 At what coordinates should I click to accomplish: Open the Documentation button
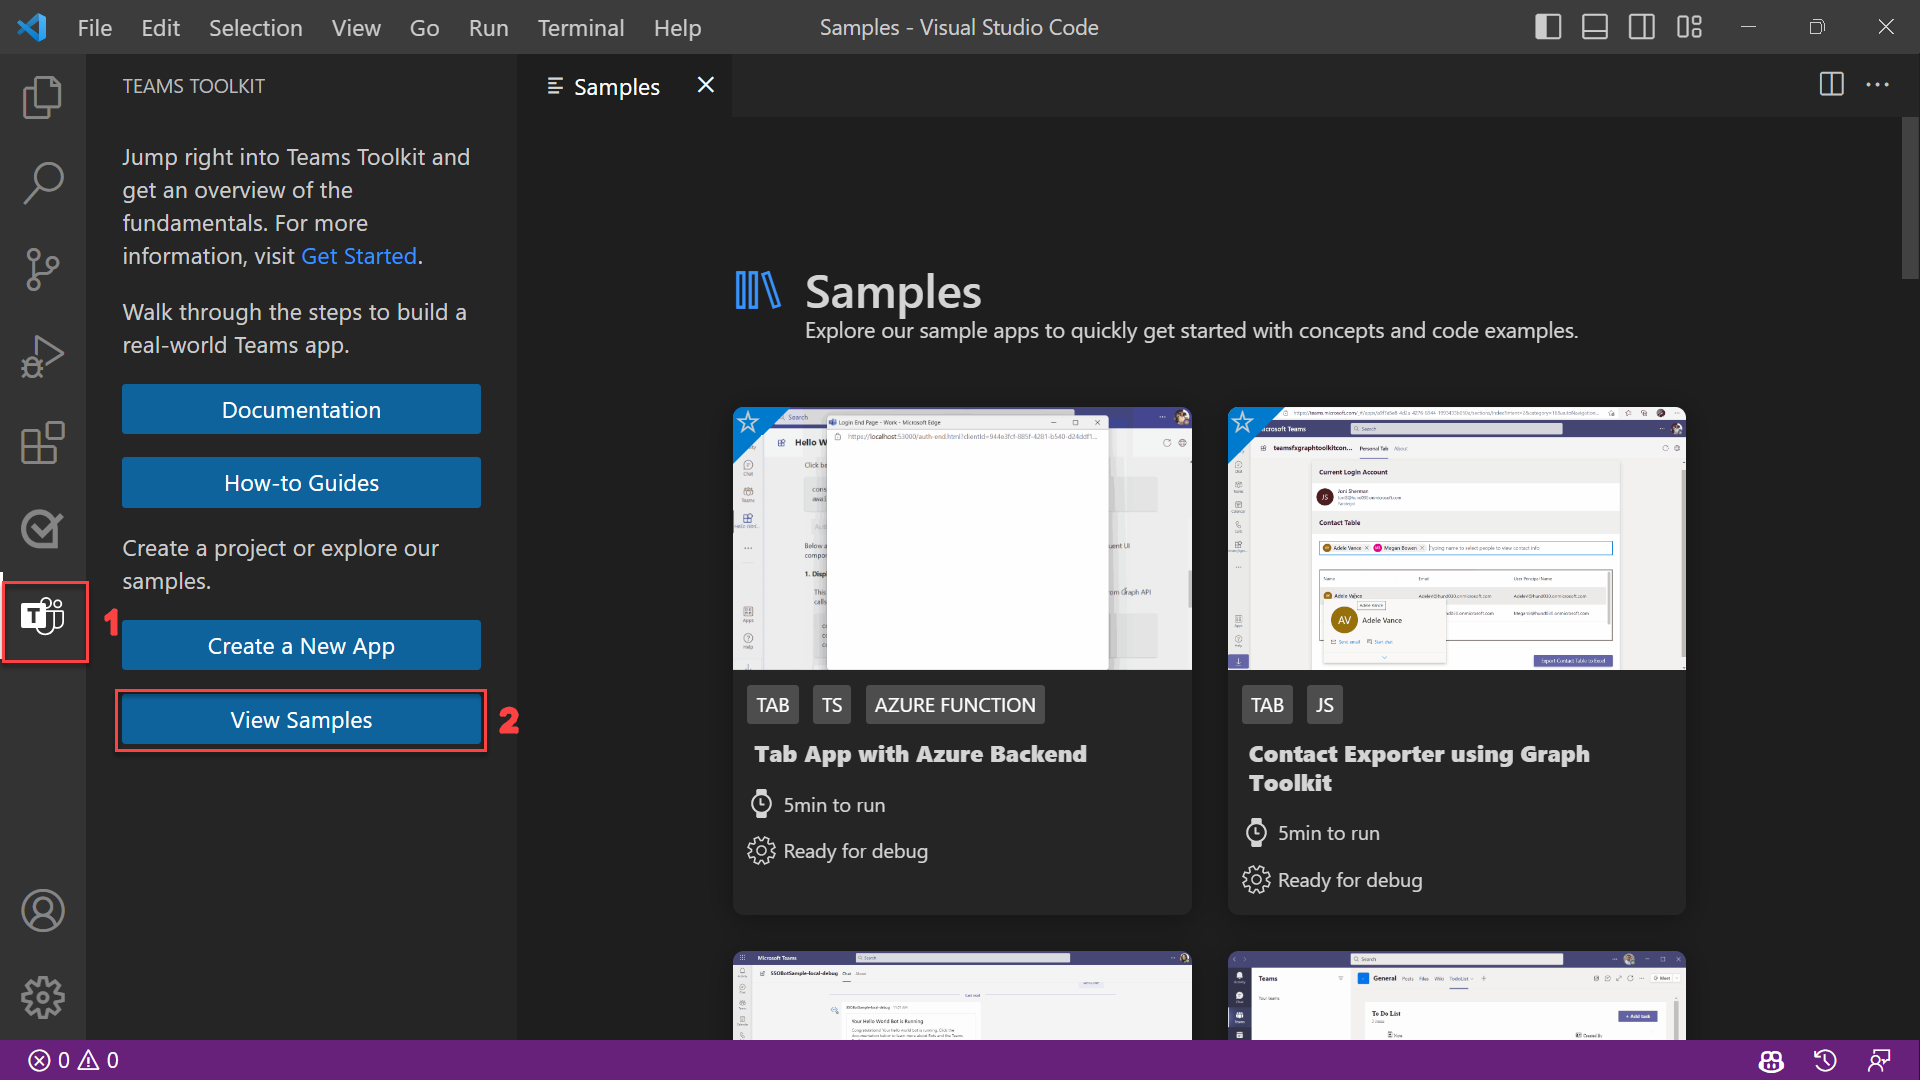[301, 410]
